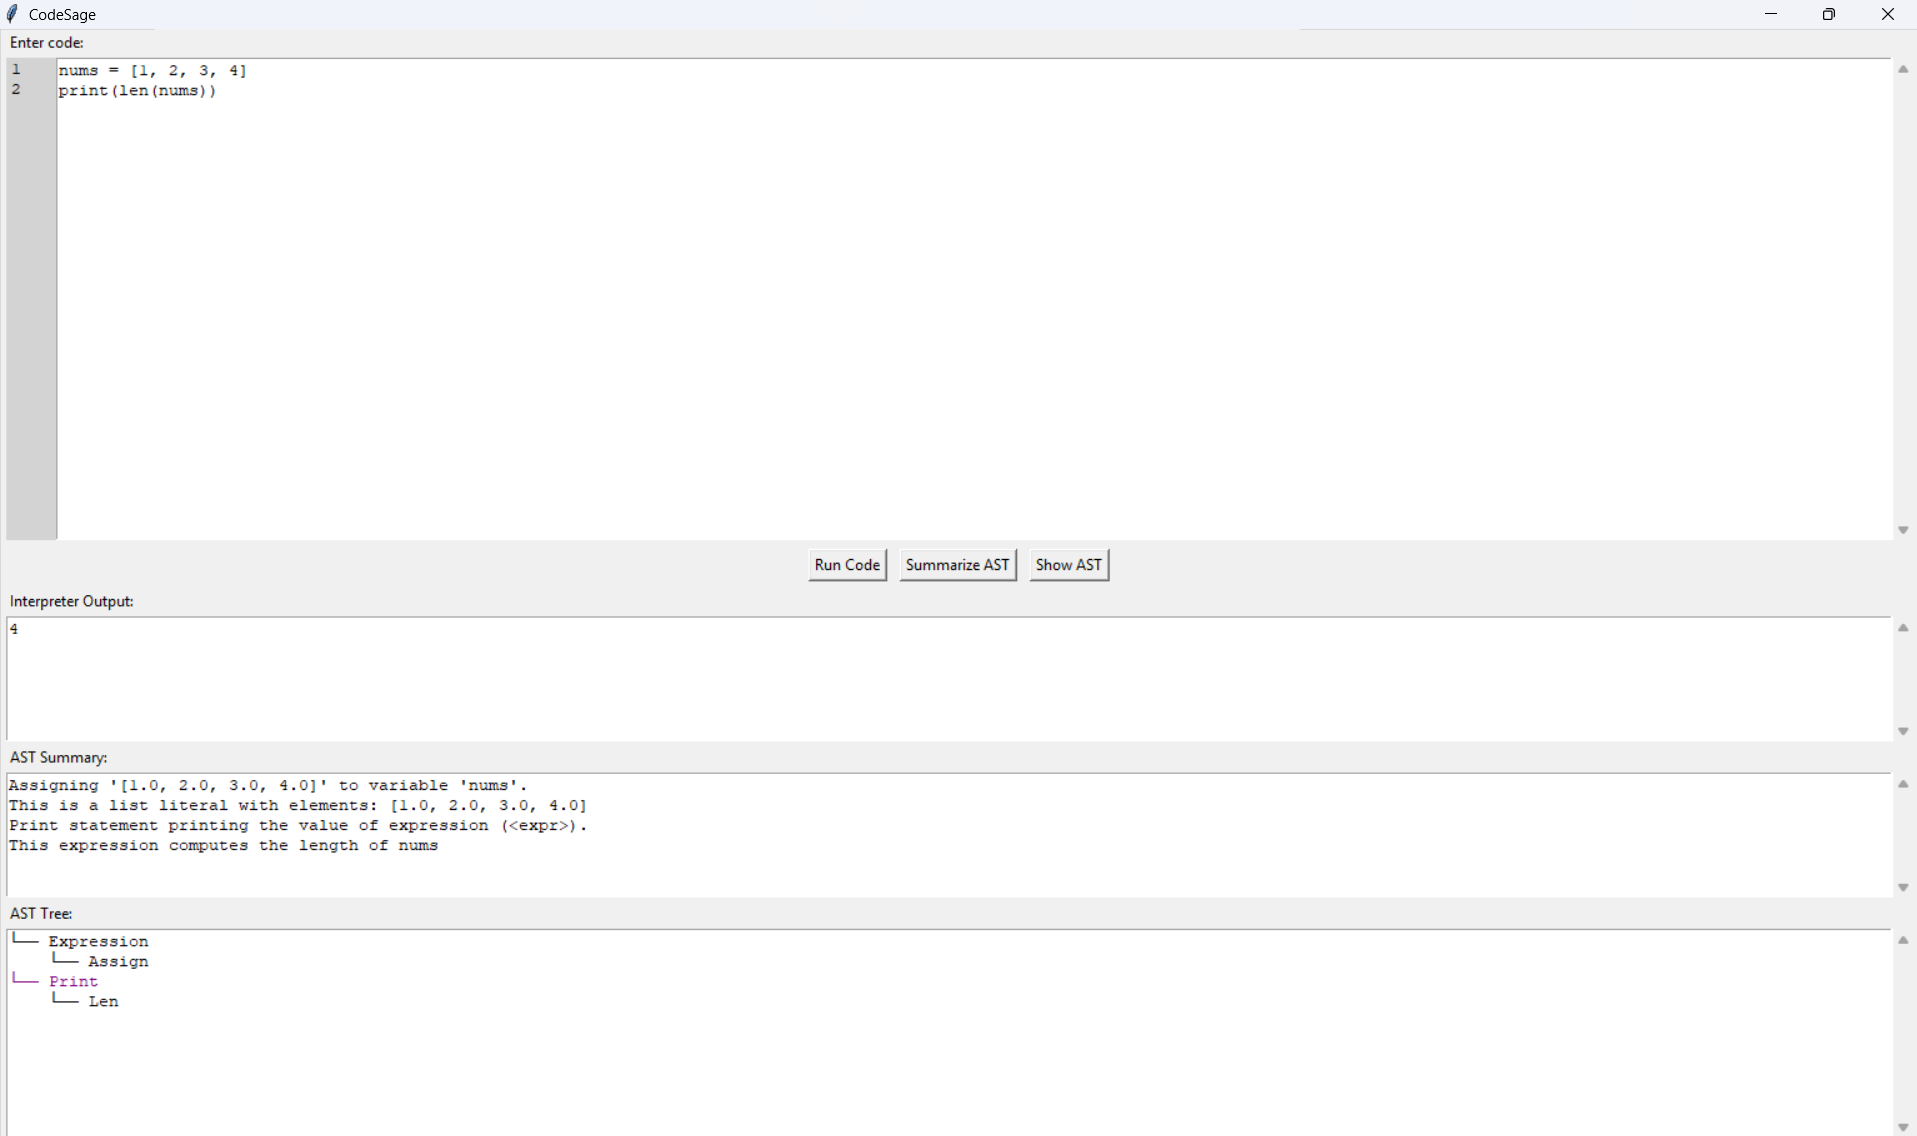Screen dimensions: 1917x1136
Task: Select the purple Print node in AST tree
Action: coord(73,982)
